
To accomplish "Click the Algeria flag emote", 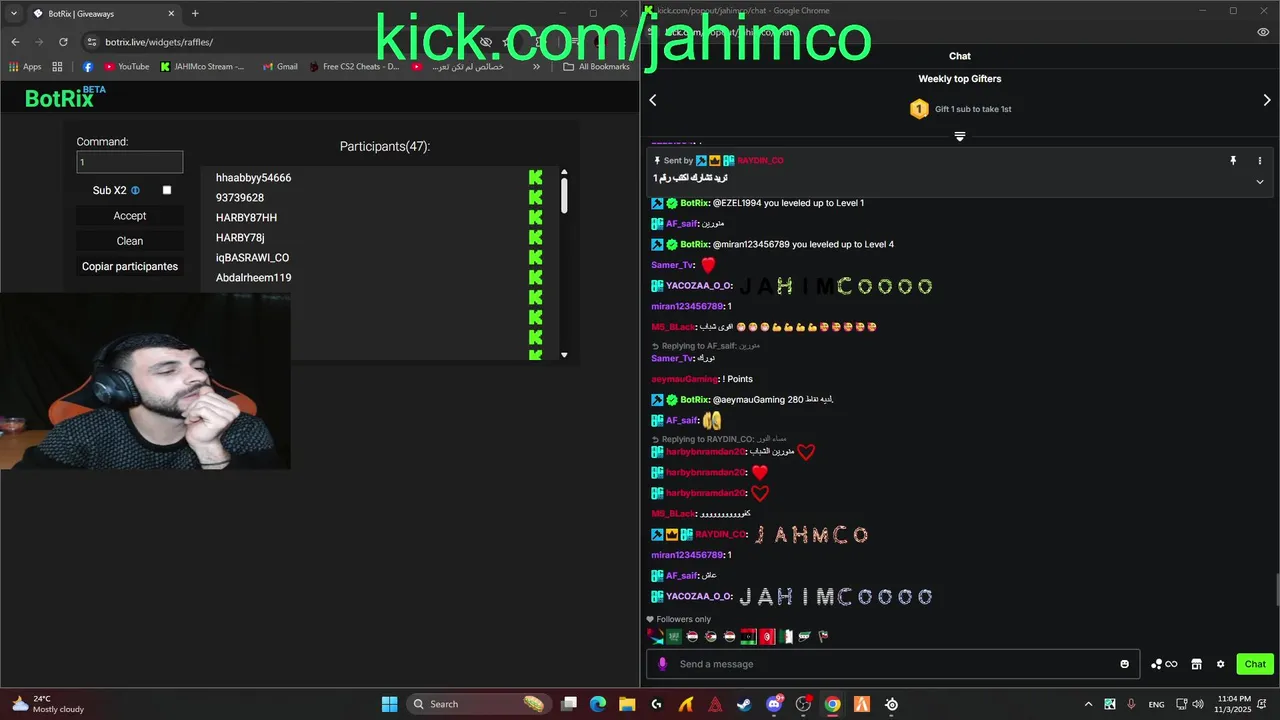I will coord(786,636).
